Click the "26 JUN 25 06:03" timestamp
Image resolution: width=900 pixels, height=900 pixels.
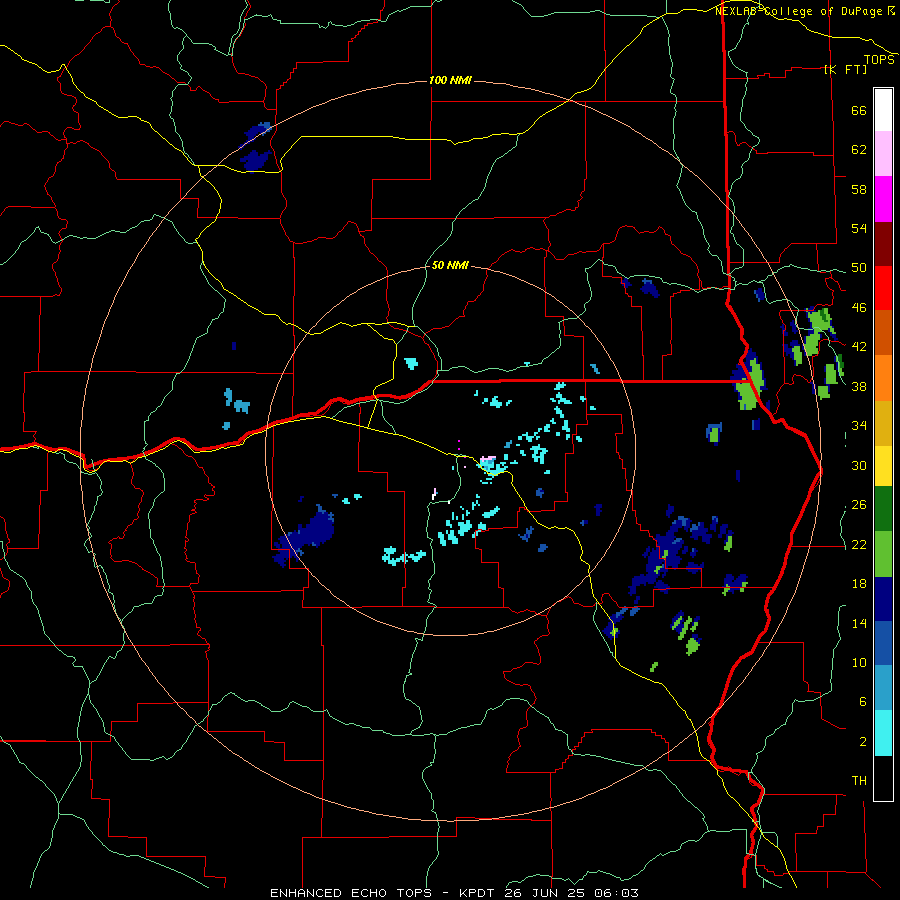tap(572, 893)
